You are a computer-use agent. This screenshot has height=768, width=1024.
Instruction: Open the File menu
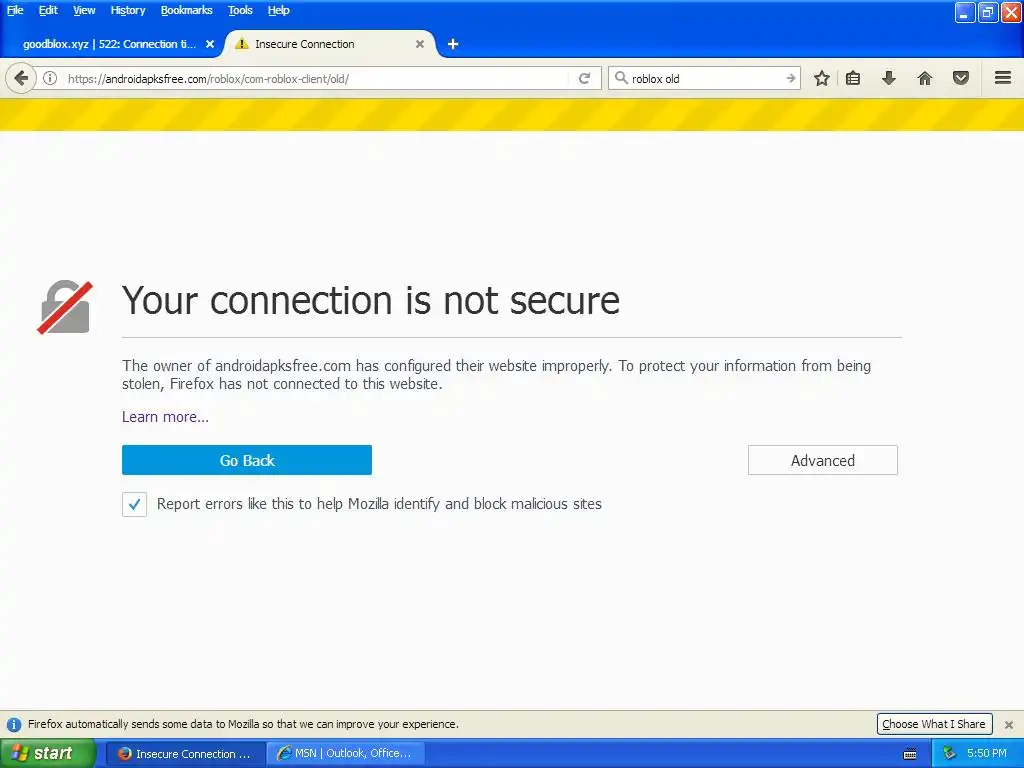(x=15, y=10)
